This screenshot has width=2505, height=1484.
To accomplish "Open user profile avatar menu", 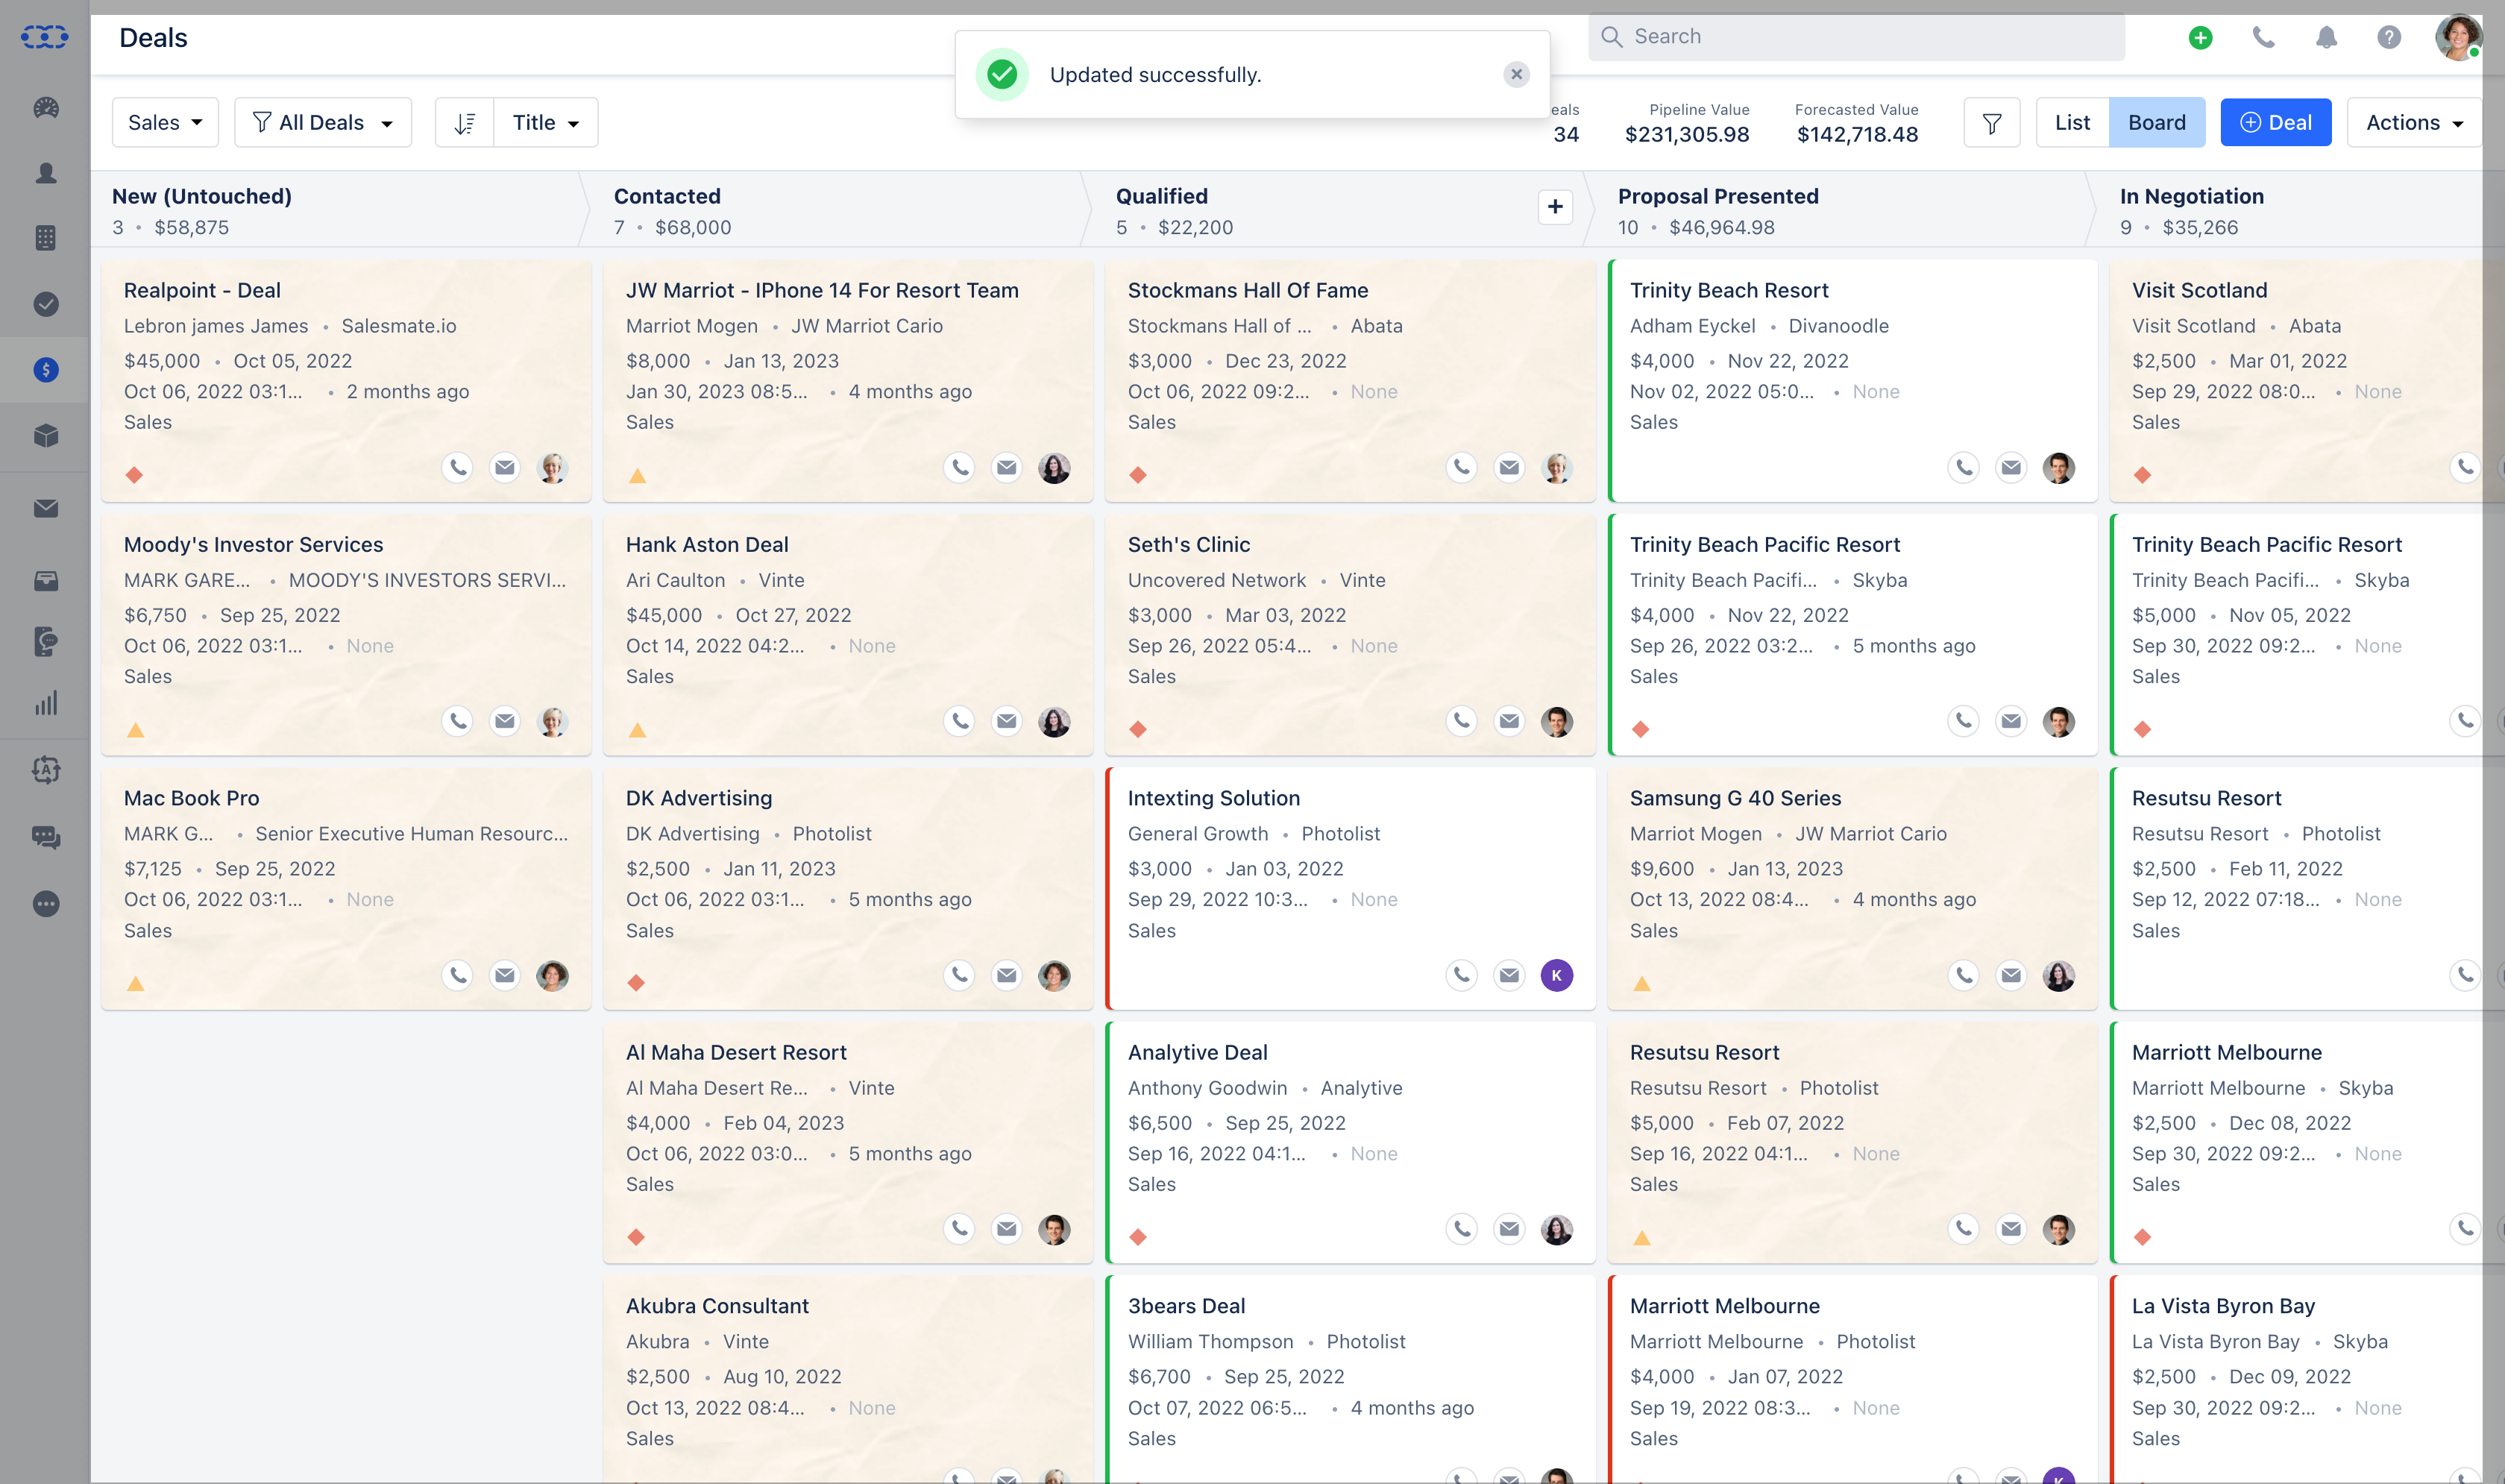I will tap(2457, 38).
